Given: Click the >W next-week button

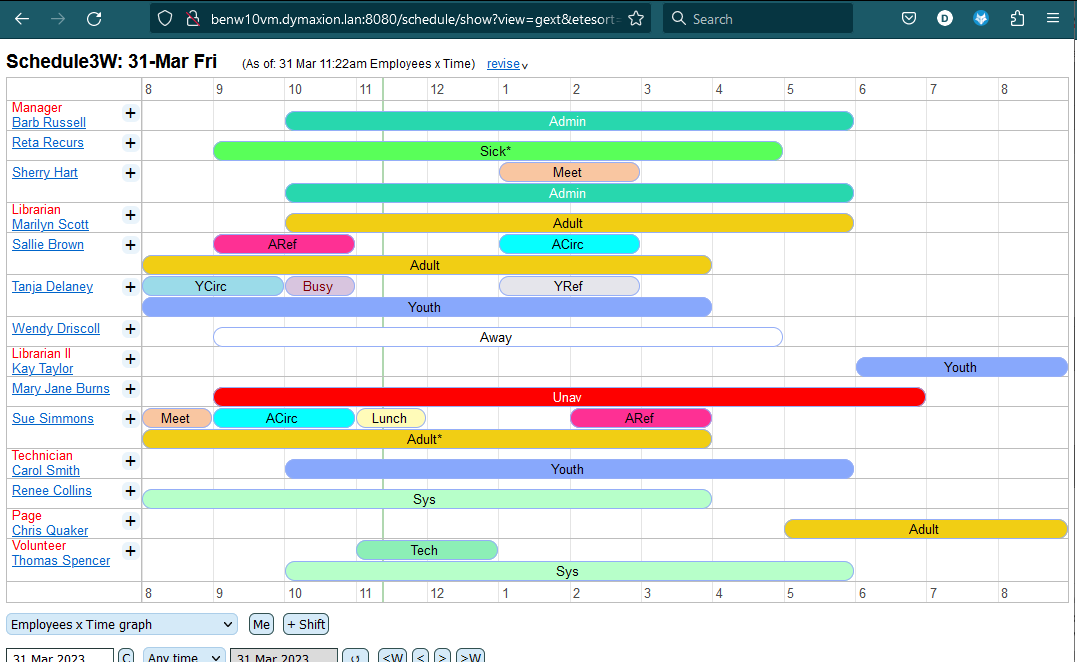Looking at the screenshot, I should [470, 657].
